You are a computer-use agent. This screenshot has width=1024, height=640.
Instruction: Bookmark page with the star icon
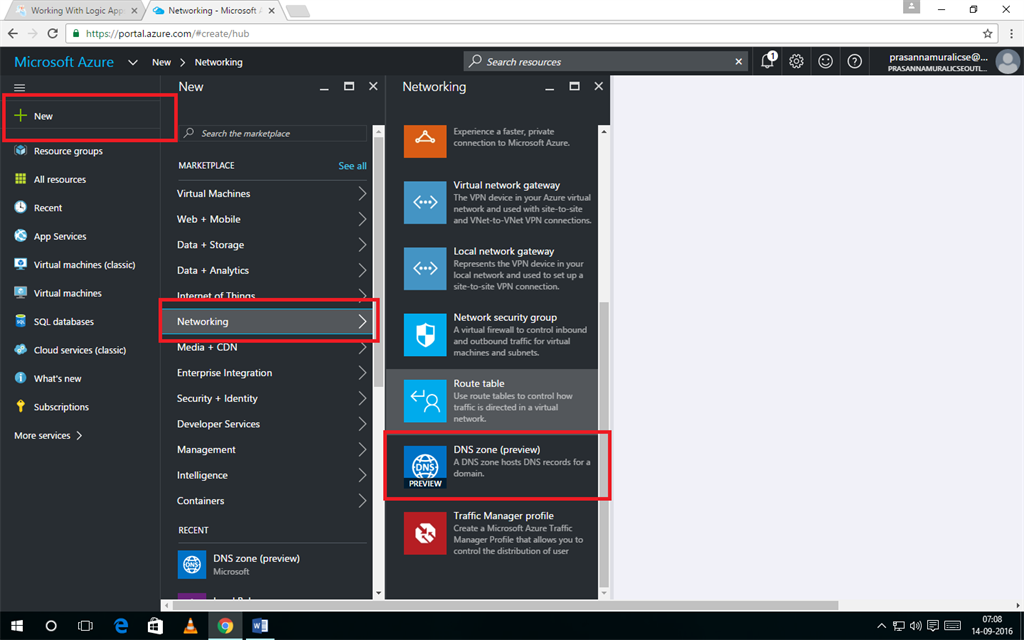coord(987,33)
